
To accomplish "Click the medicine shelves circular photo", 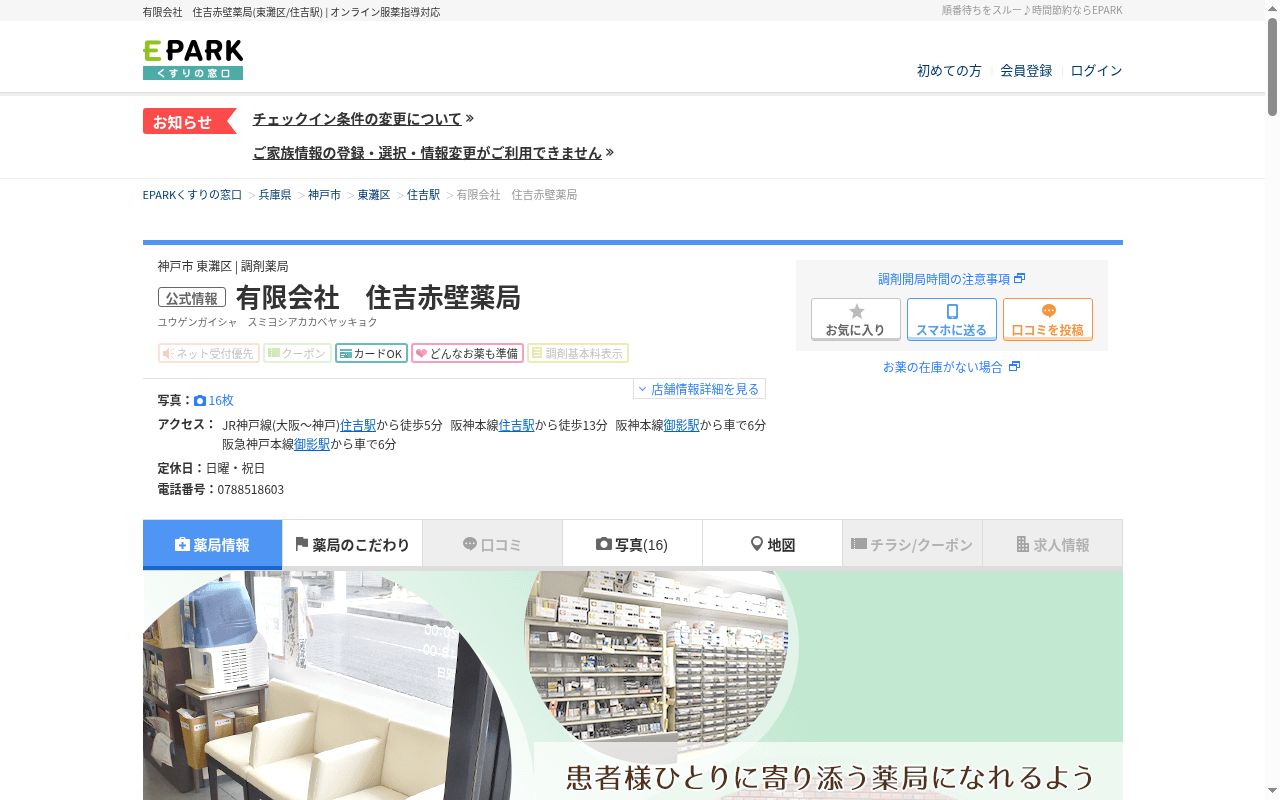I will pos(657,663).
